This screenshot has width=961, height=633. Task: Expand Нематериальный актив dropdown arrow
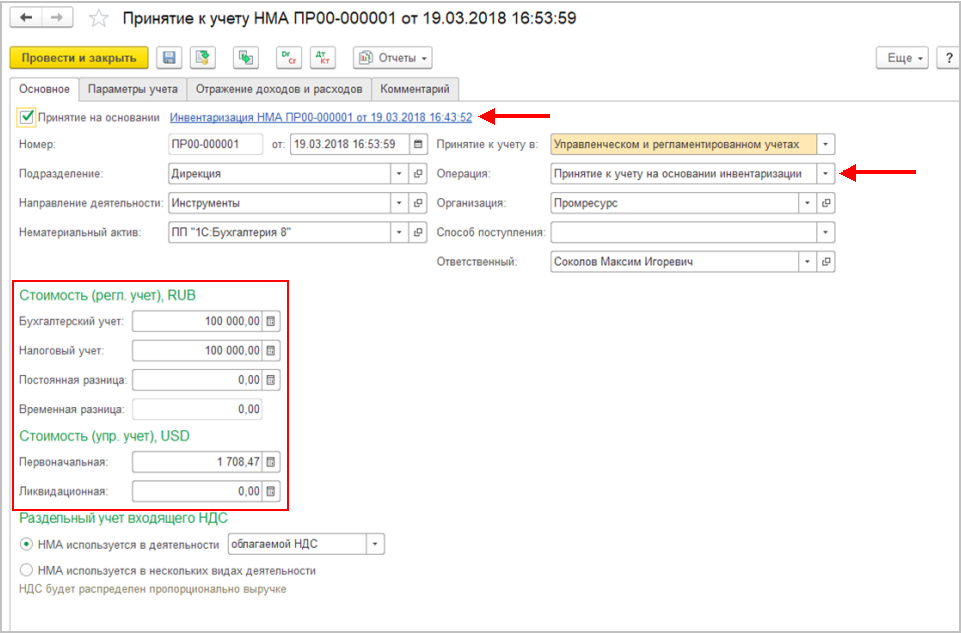coord(400,232)
